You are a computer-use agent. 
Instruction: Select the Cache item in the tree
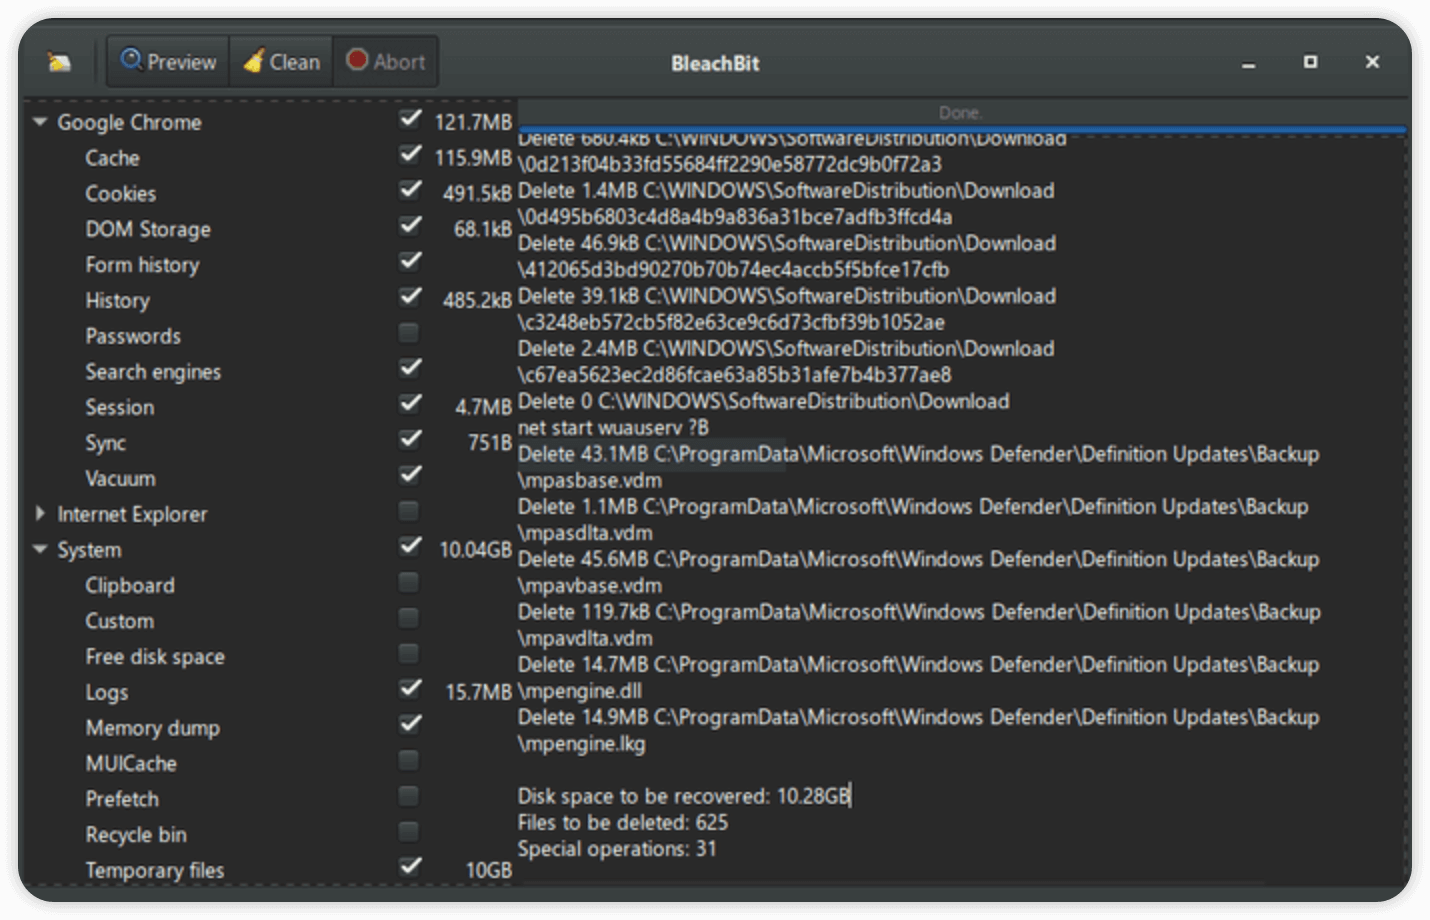click(x=112, y=158)
